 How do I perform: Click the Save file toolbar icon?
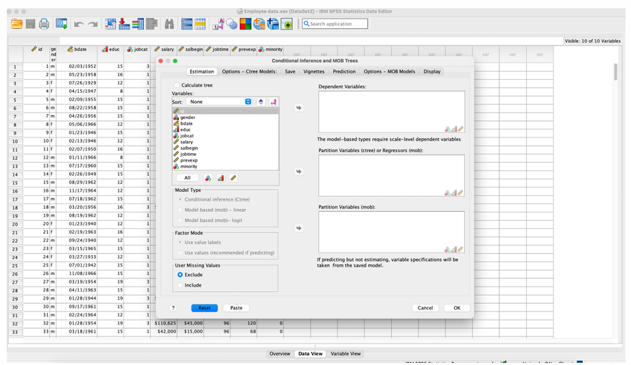30,24
